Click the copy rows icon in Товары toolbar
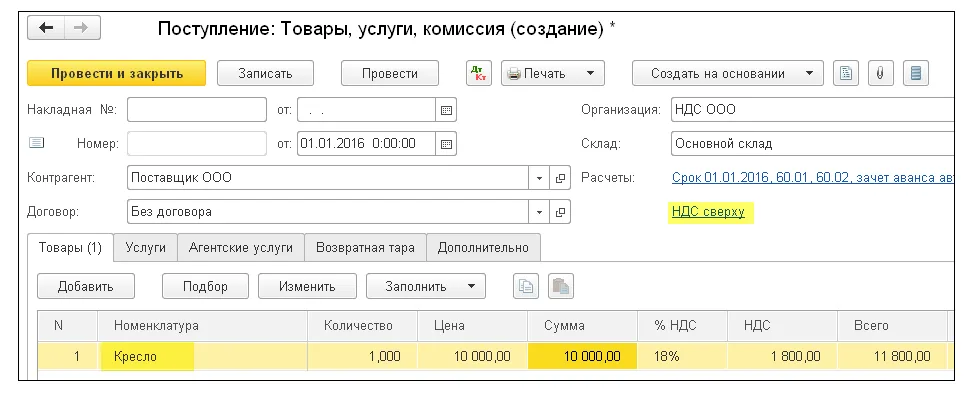 526,286
